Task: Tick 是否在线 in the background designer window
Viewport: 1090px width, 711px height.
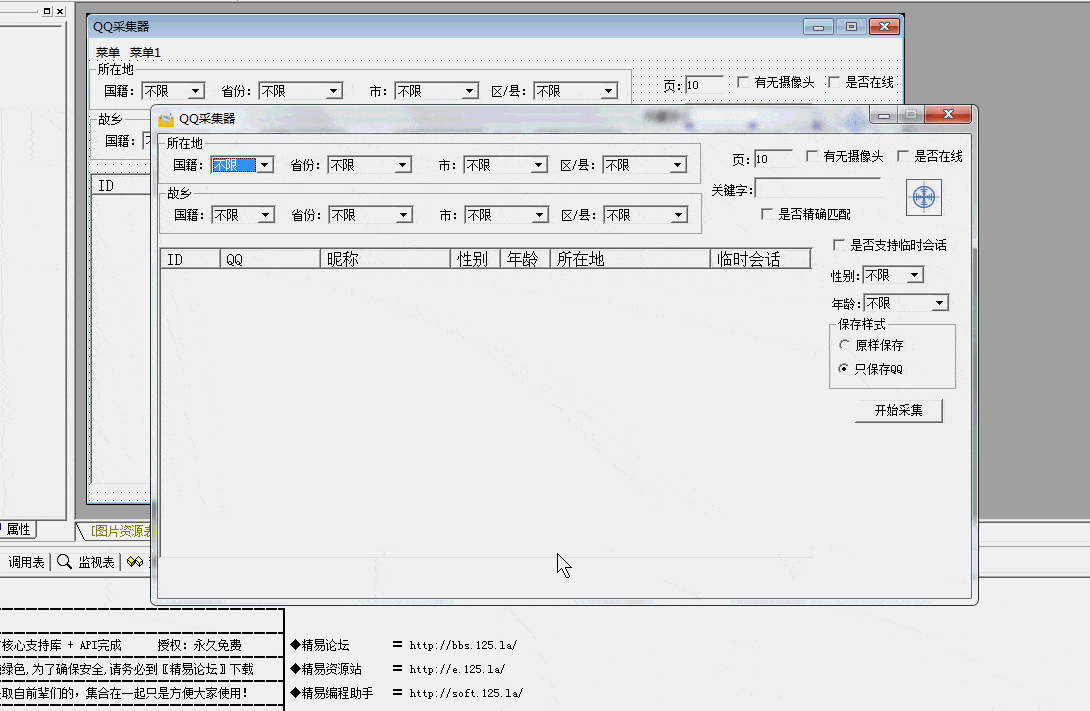Action: 833,82
